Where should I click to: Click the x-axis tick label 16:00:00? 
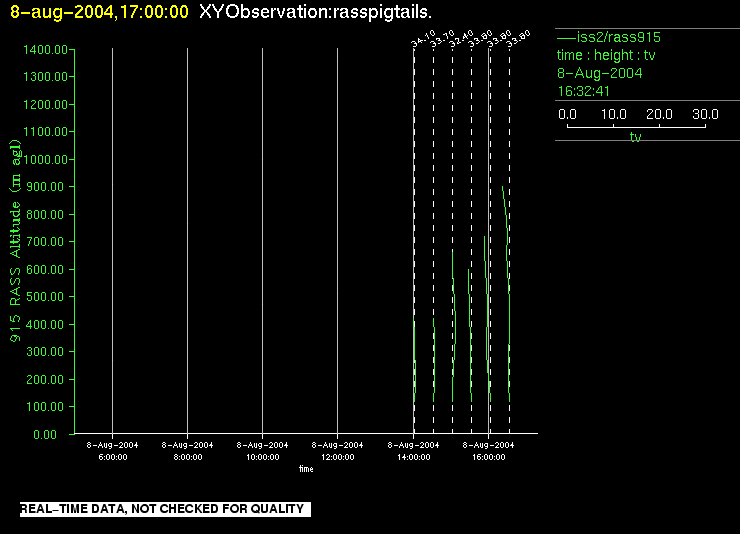pyautogui.click(x=488, y=457)
